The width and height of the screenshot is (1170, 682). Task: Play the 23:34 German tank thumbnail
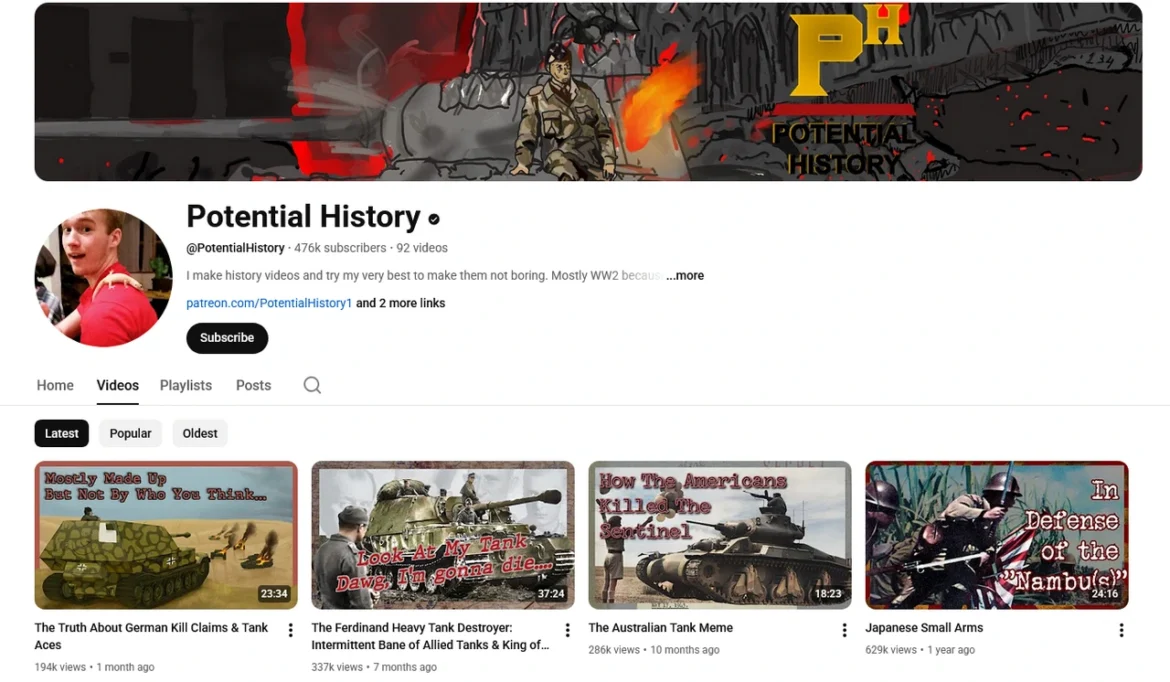166,535
